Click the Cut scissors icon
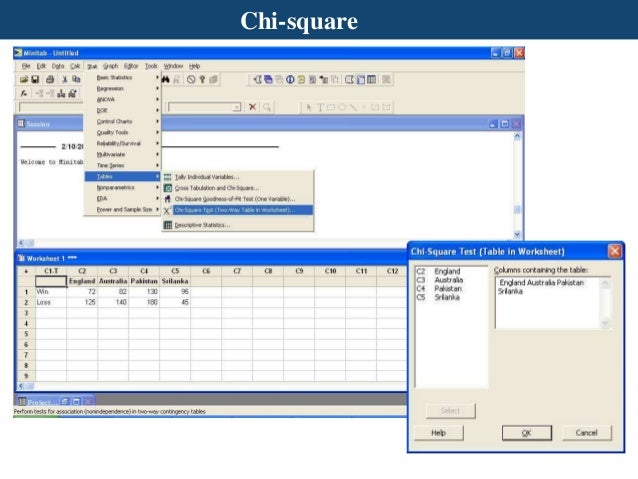Image resolution: width=638 pixels, height=479 pixels. tap(64, 79)
